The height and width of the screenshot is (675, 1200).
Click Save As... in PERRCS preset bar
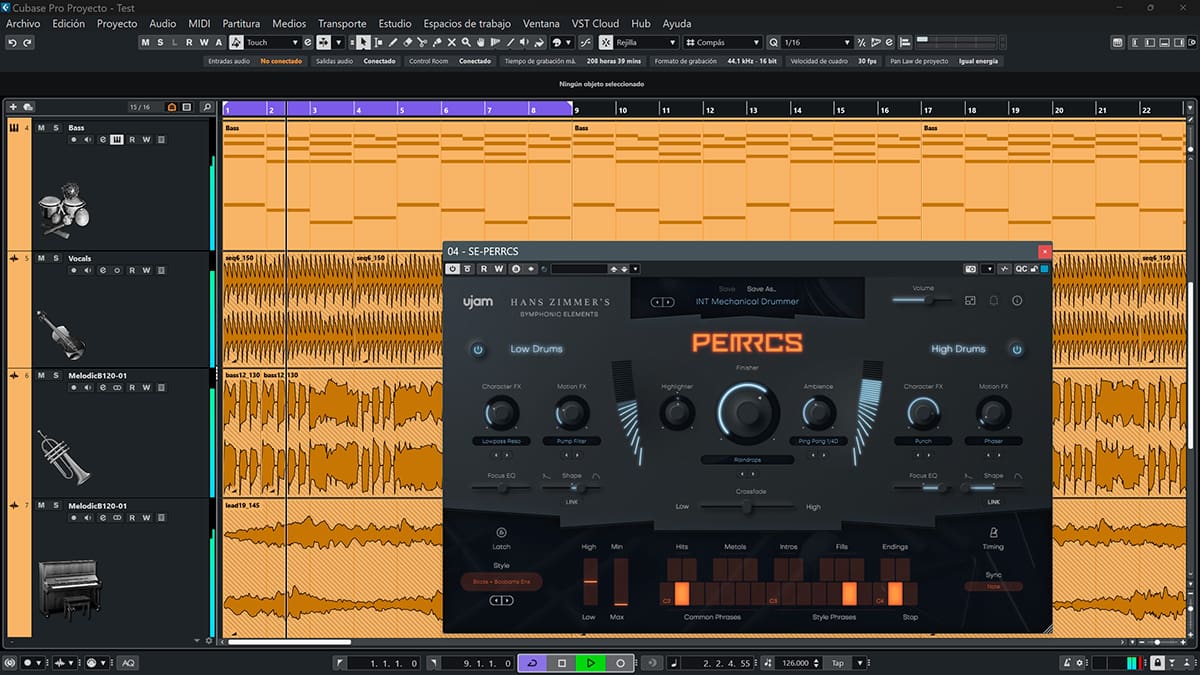[x=762, y=289]
